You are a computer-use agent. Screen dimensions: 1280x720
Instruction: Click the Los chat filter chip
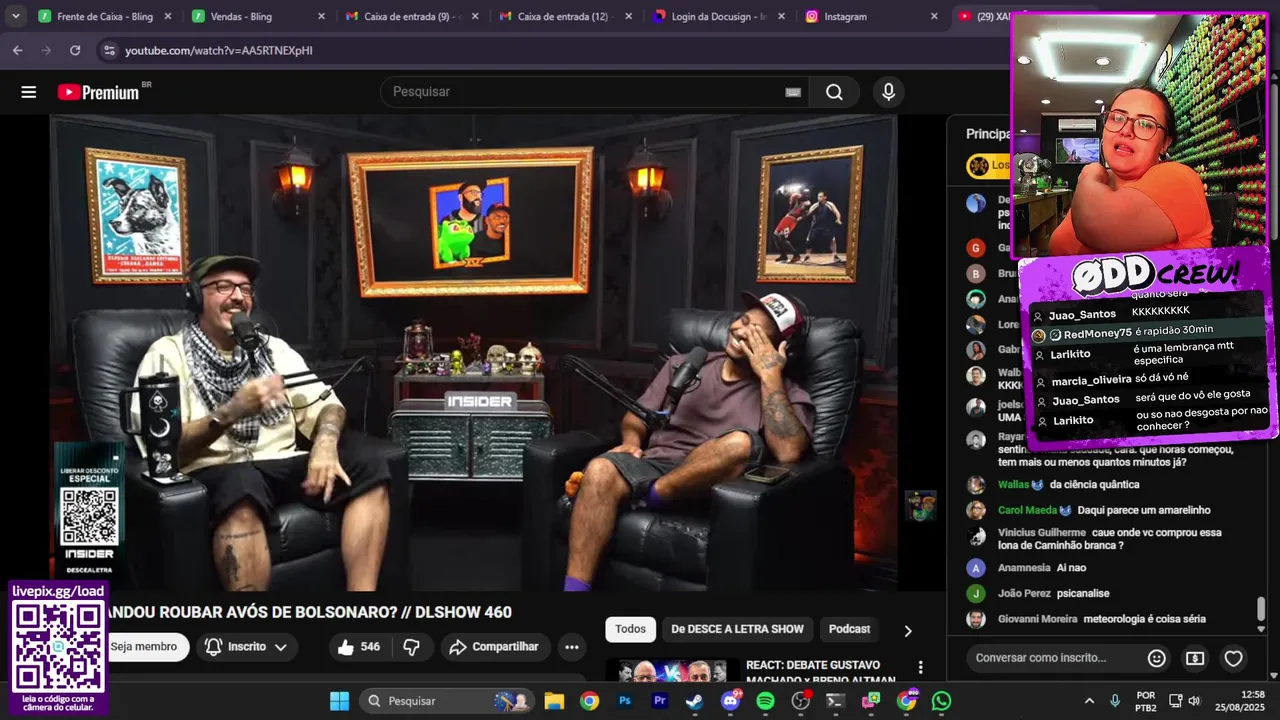coord(989,165)
